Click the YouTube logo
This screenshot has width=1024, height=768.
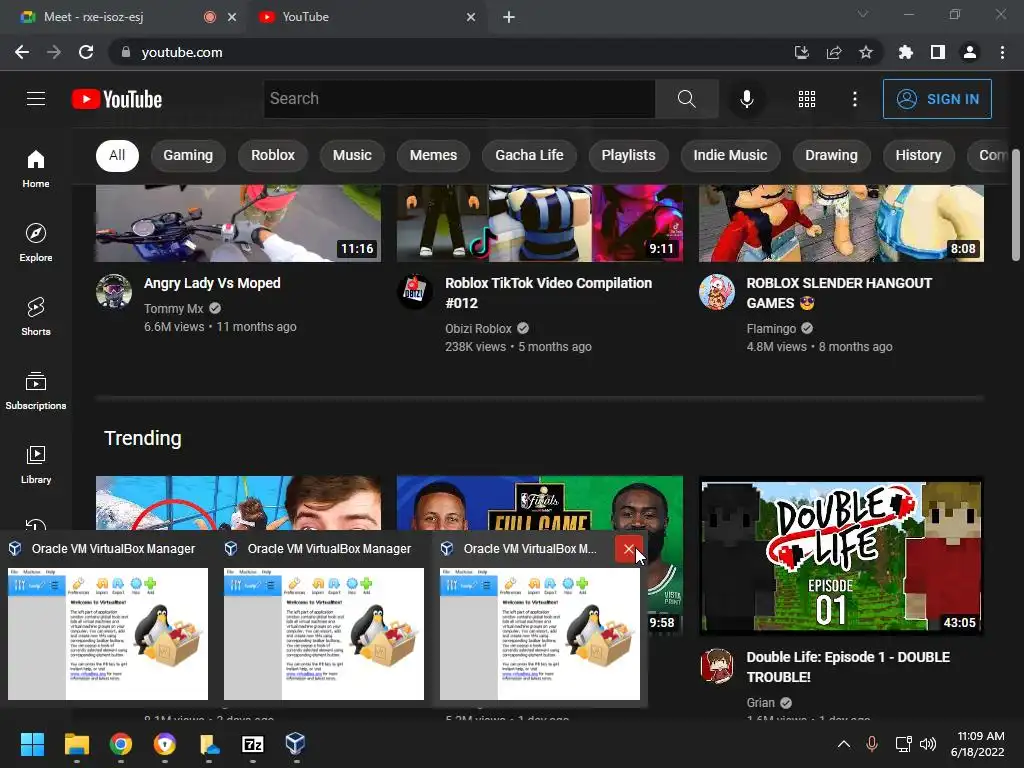[x=117, y=99]
